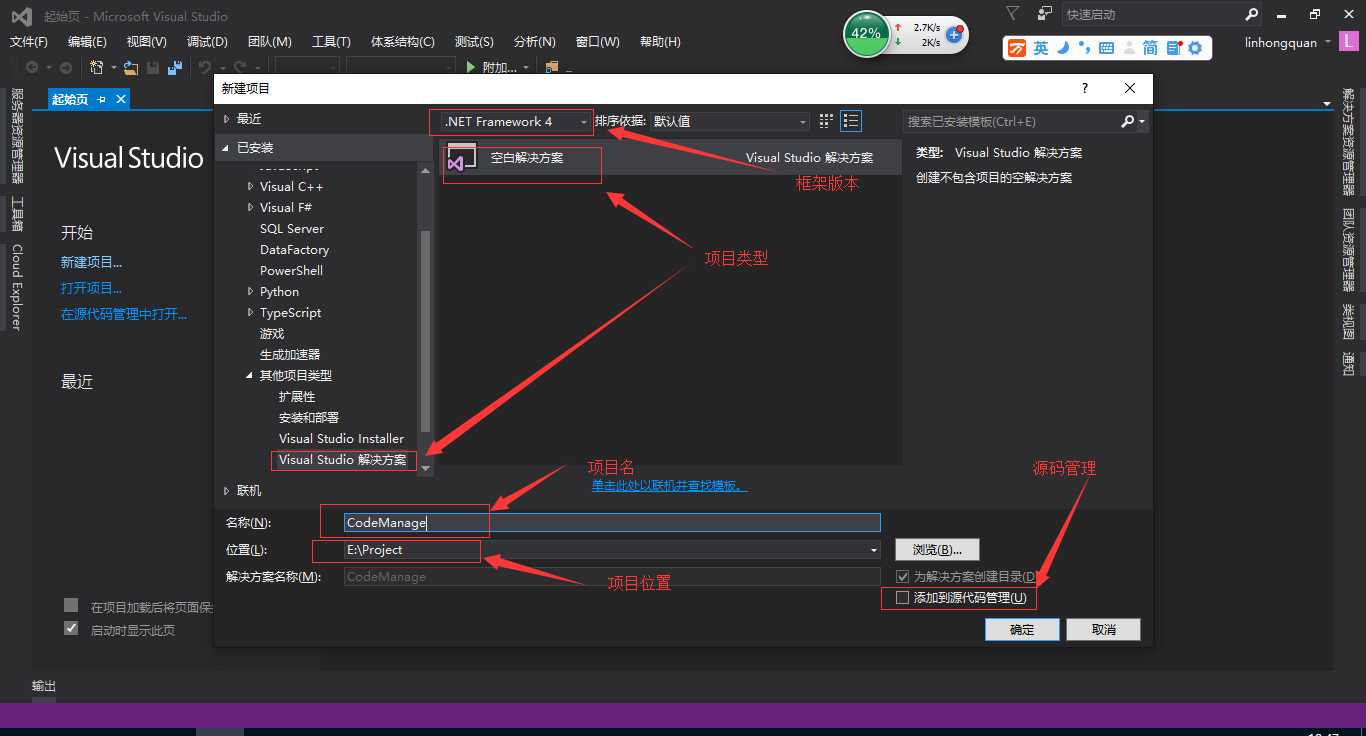Click the IME moon icon
The width and height of the screenshot is (1366, 736).
tap(1062, 48)
